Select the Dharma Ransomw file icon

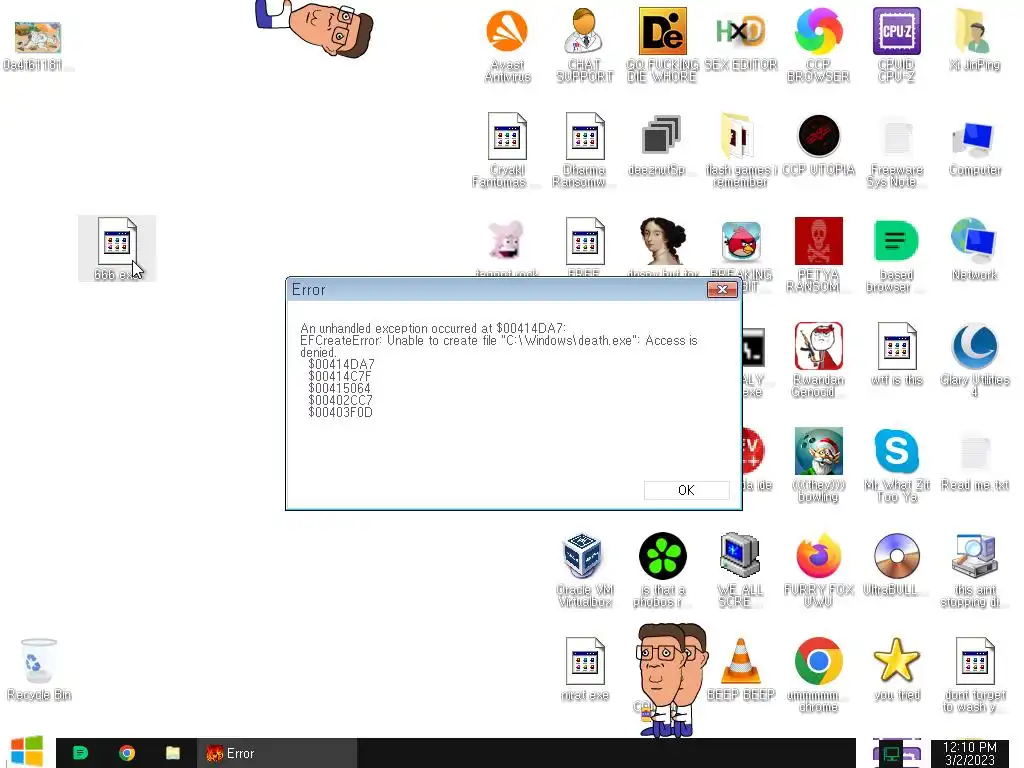pyautogui.click(x=584, y=150)
